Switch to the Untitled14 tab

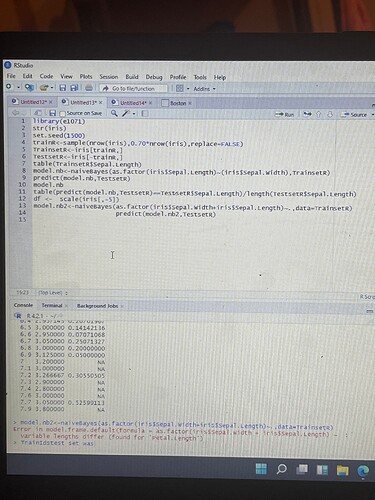pos(132,103)
